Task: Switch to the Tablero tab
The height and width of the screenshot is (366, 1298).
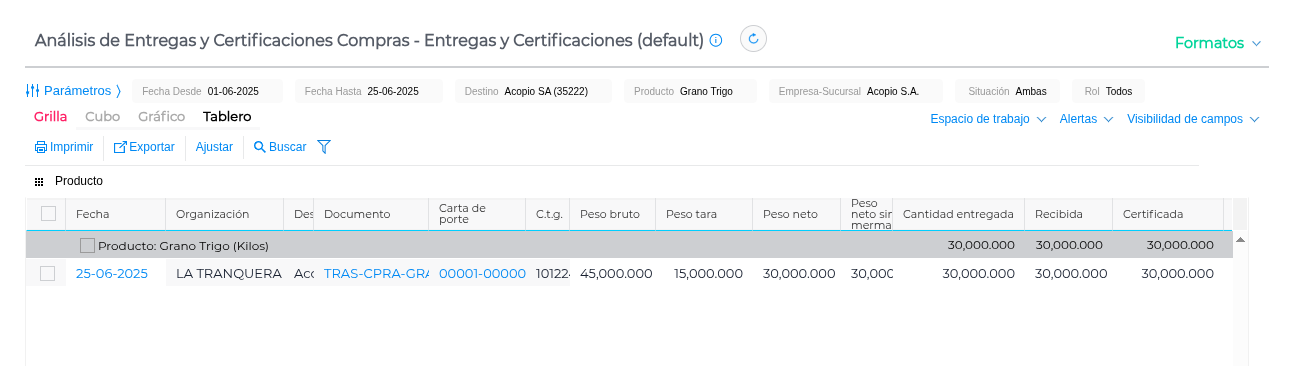Action: (227, 117)
